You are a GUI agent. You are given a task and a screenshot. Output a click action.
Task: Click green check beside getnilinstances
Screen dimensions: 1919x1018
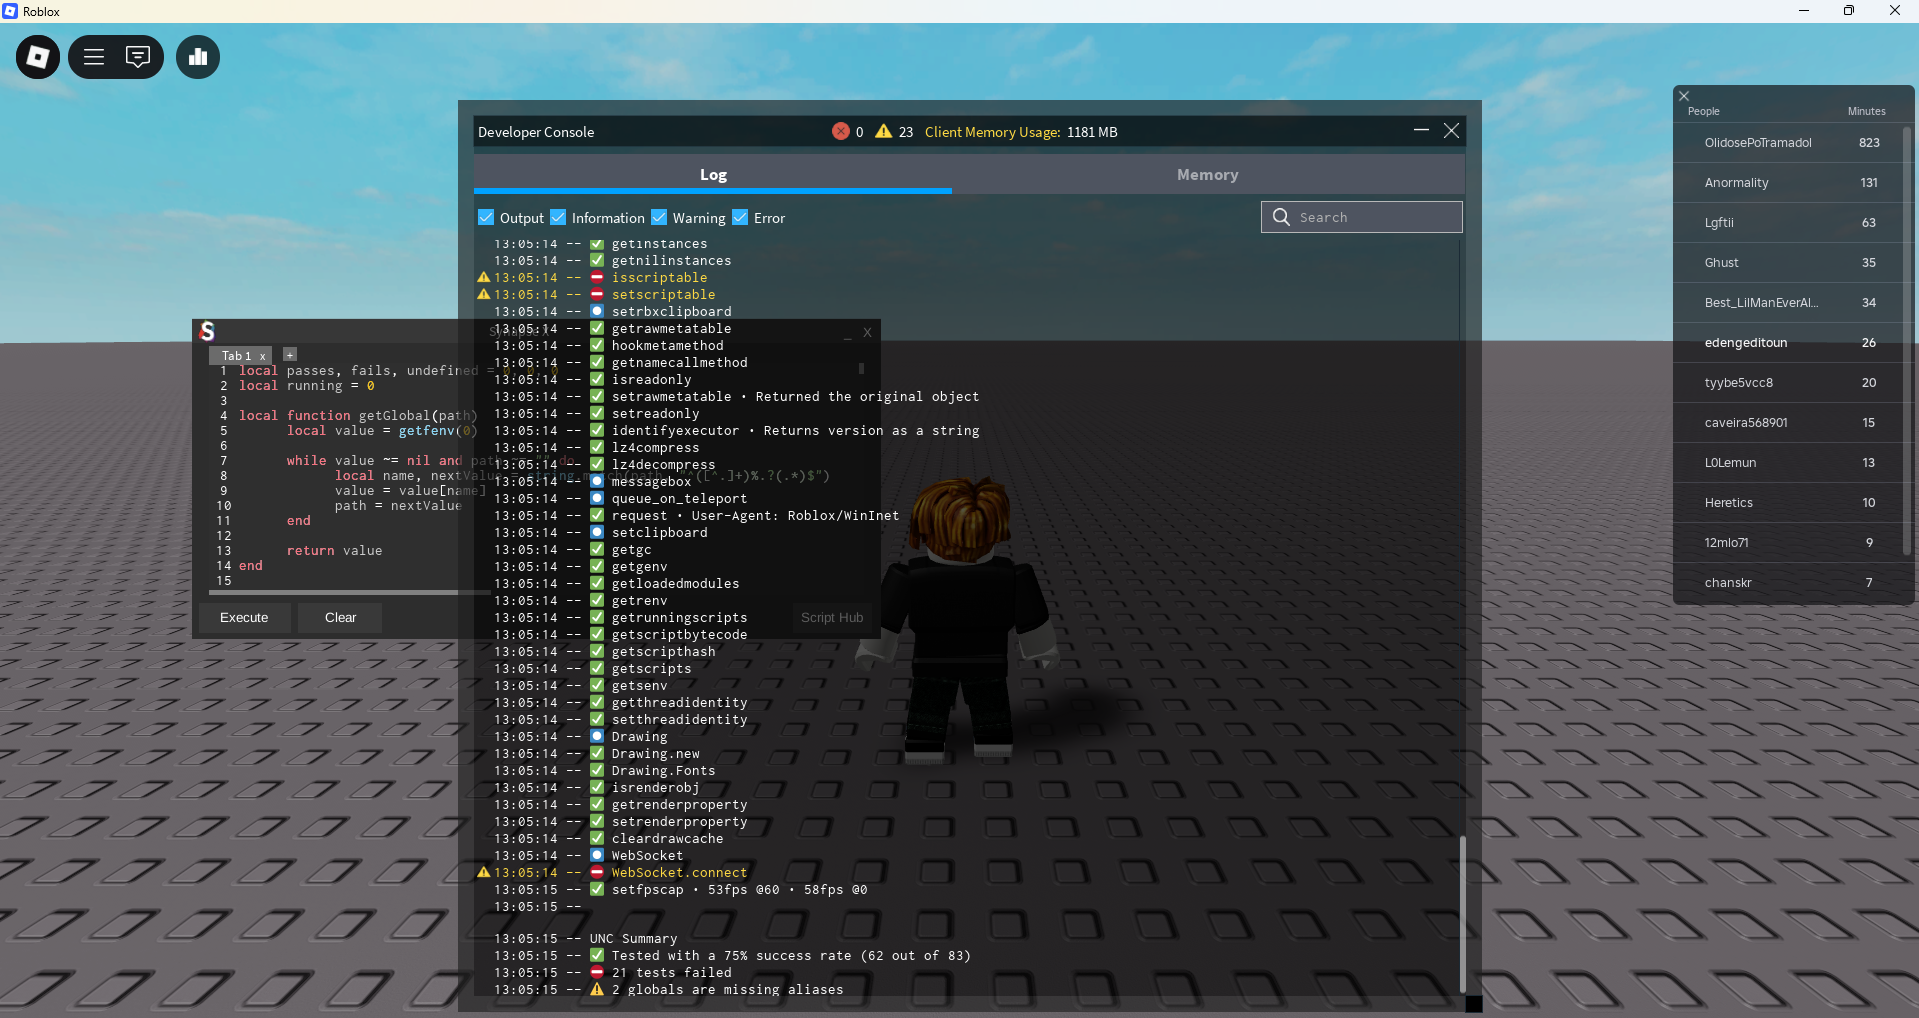coord(597,260)
